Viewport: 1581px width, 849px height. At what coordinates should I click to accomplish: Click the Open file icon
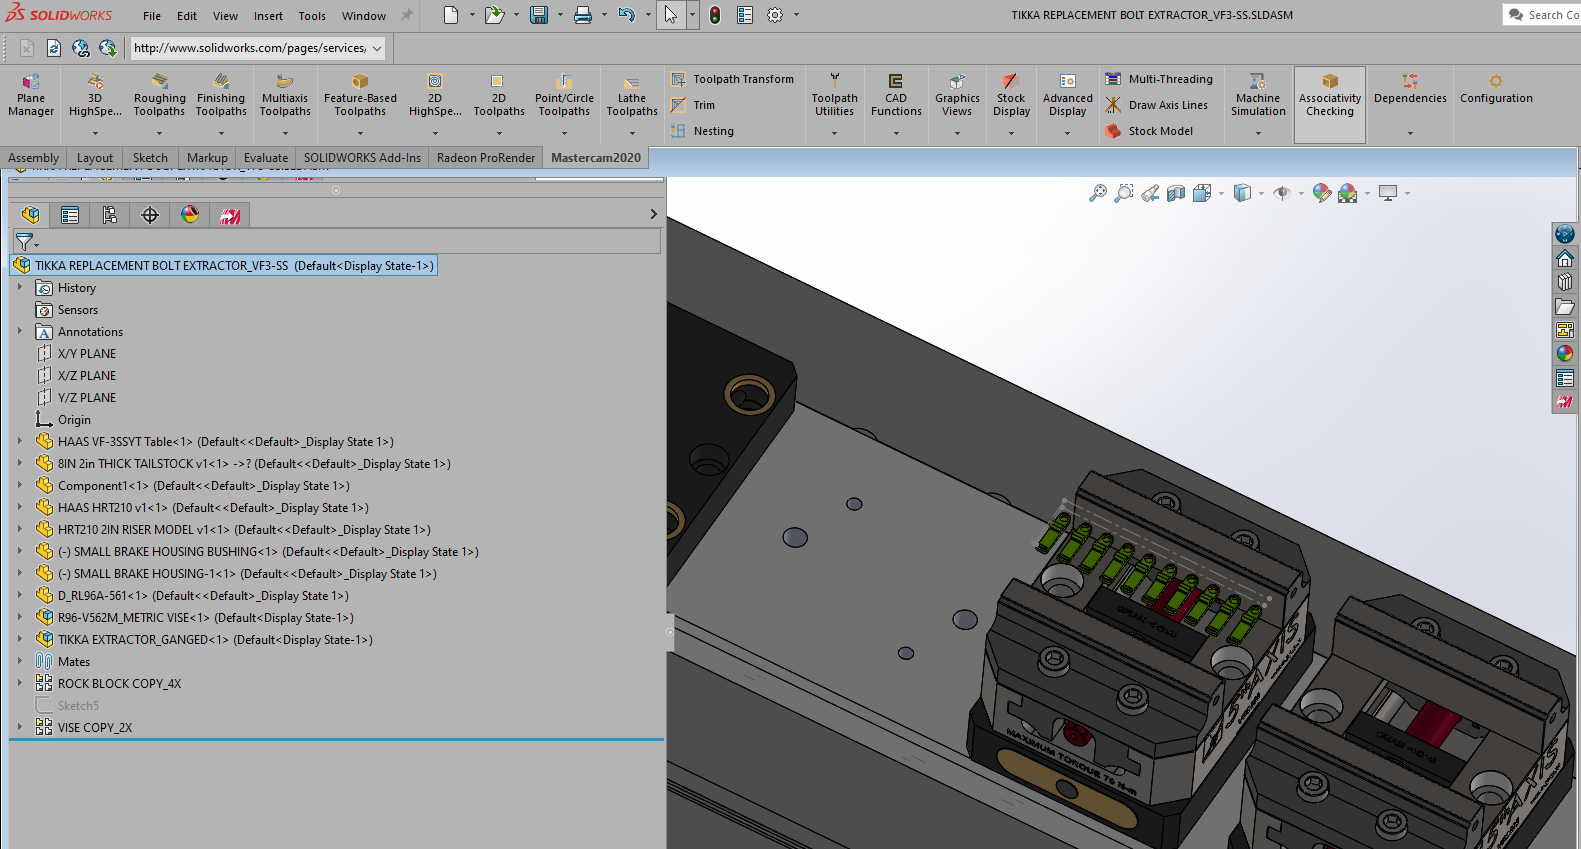[x=494, y=15]
